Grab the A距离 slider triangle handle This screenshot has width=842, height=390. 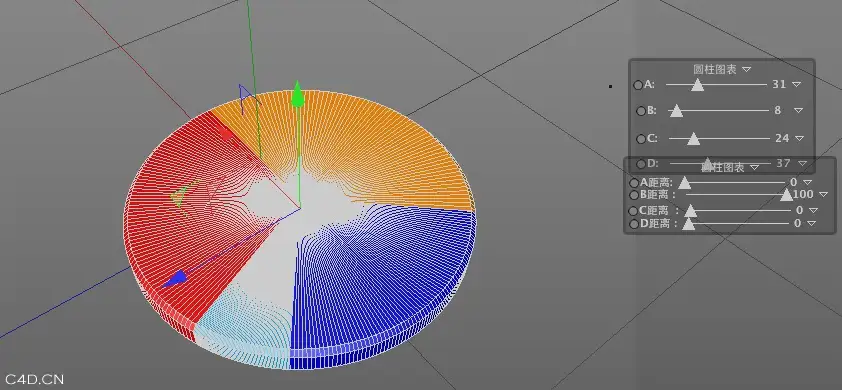click(x=684, y=183)
